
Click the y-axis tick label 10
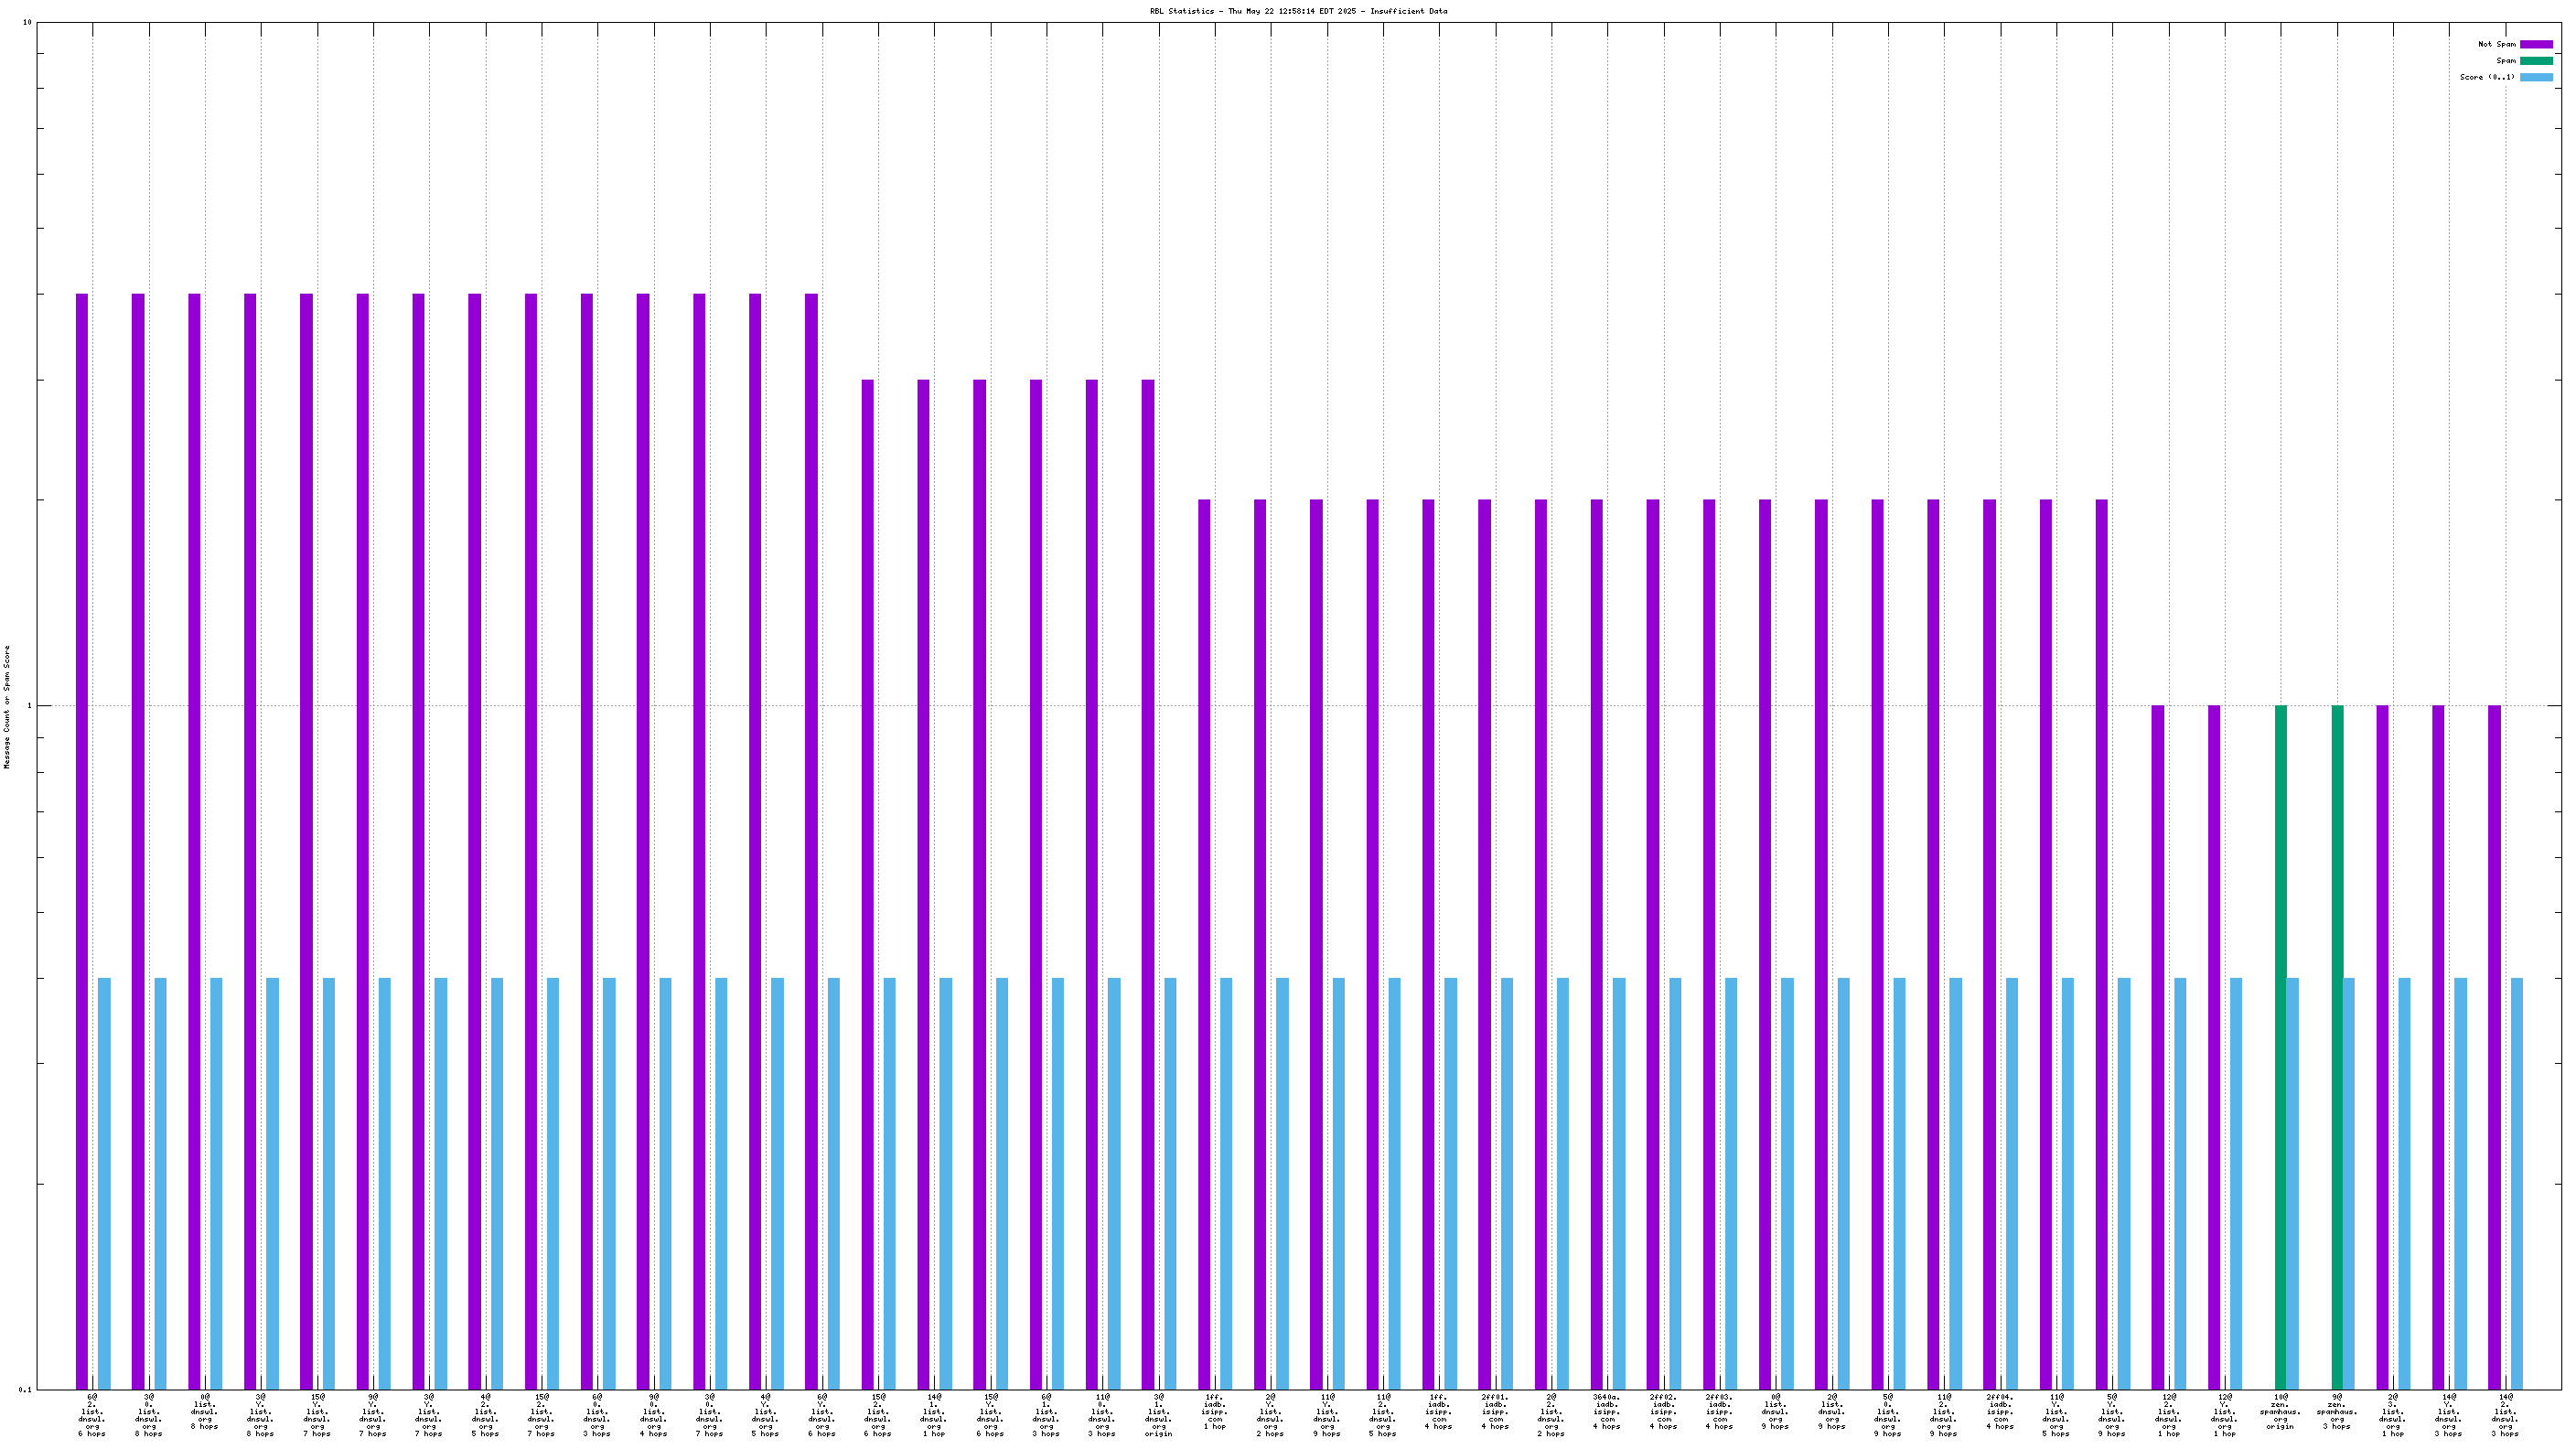coord(27,22)
